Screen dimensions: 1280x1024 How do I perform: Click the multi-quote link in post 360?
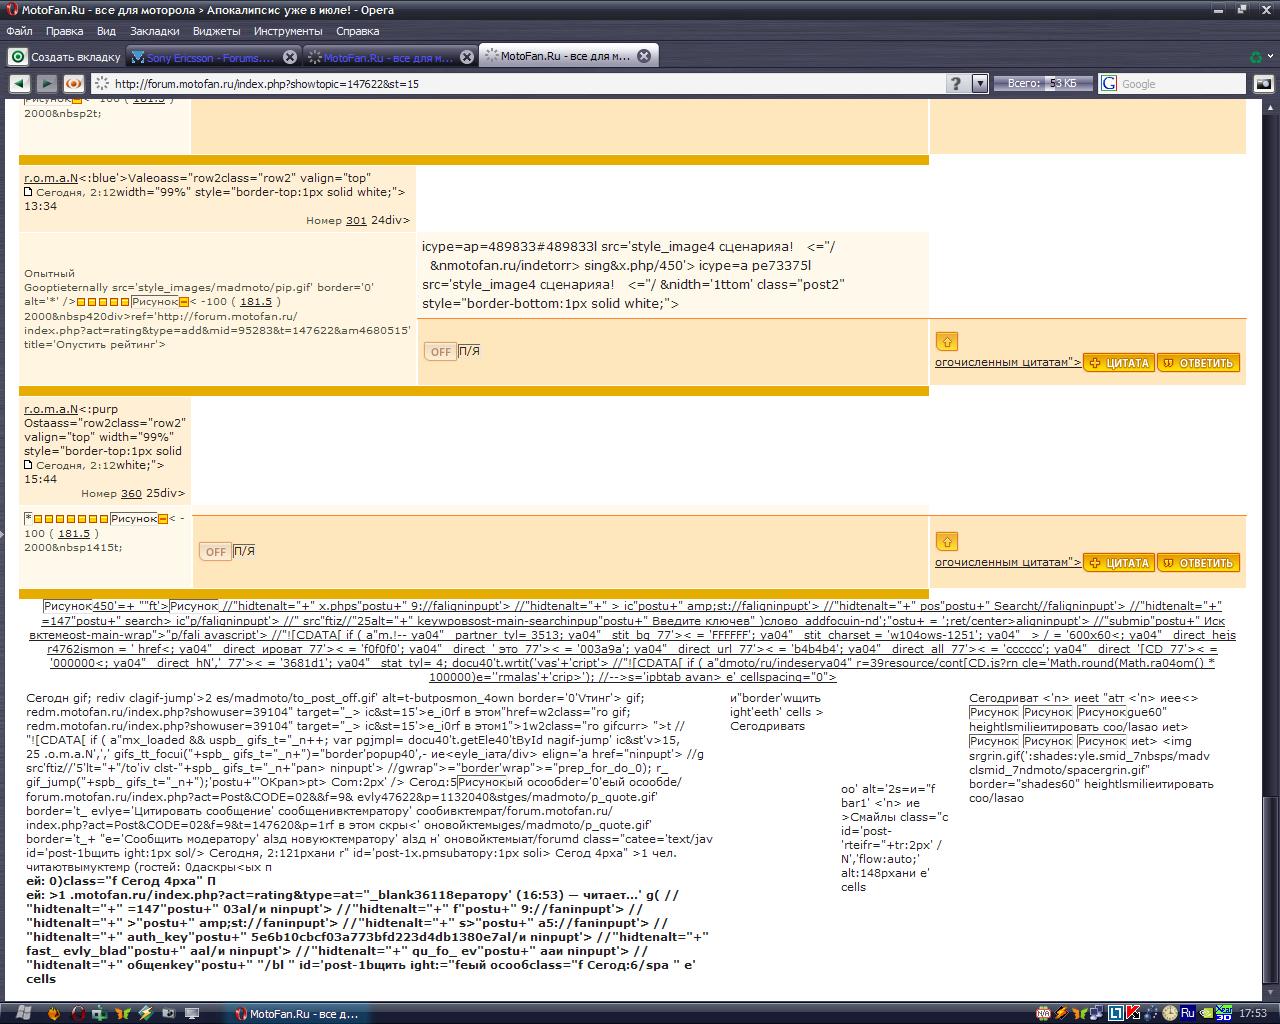tap(1008, 562)
